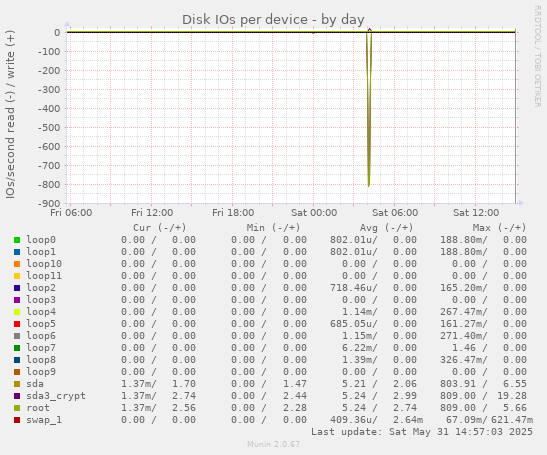This screenshot has width=547, height=455.
Task: Click the root legend color swatch
Action: pos(17,408)
